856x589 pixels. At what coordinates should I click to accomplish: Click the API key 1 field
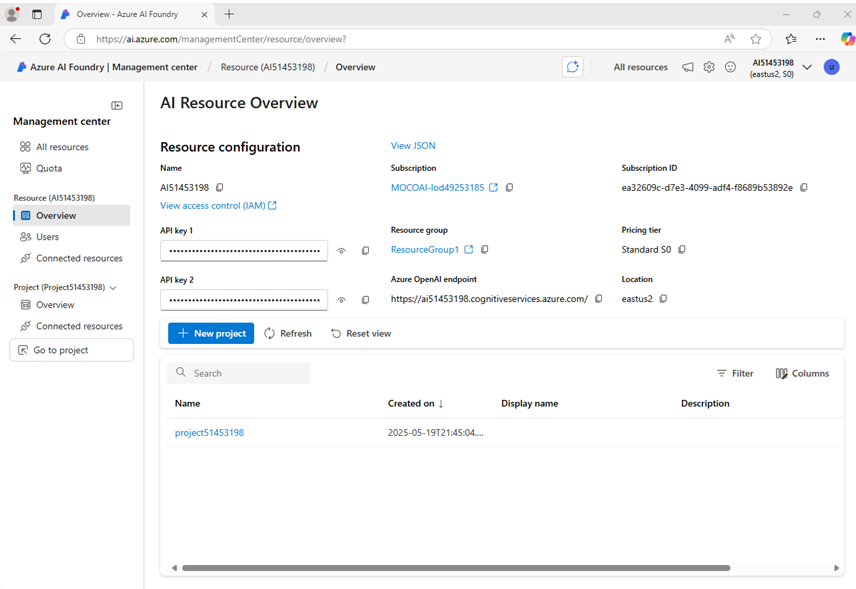click(x=244, y=251)
